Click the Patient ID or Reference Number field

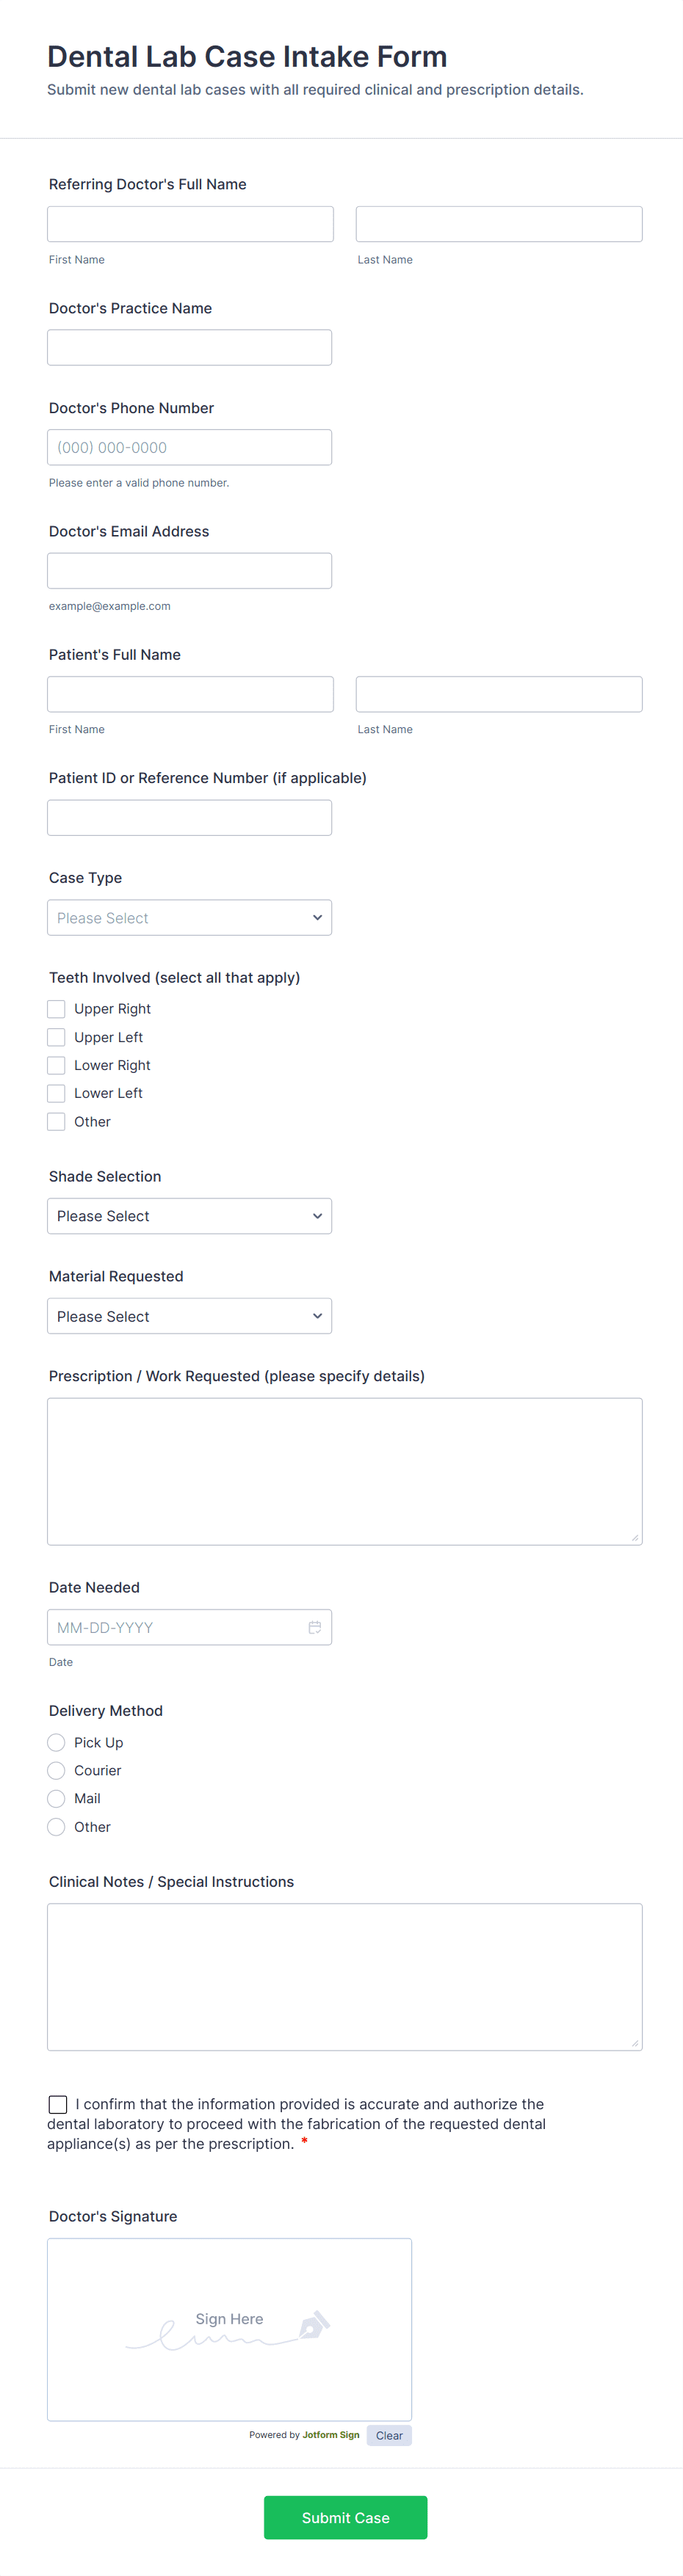(189, 818)
